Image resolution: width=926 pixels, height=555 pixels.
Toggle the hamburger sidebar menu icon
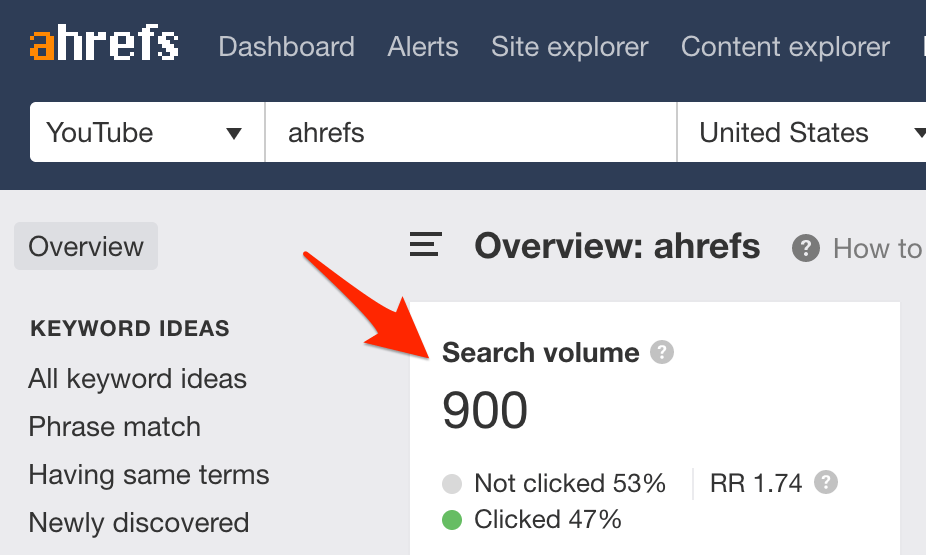426,244
